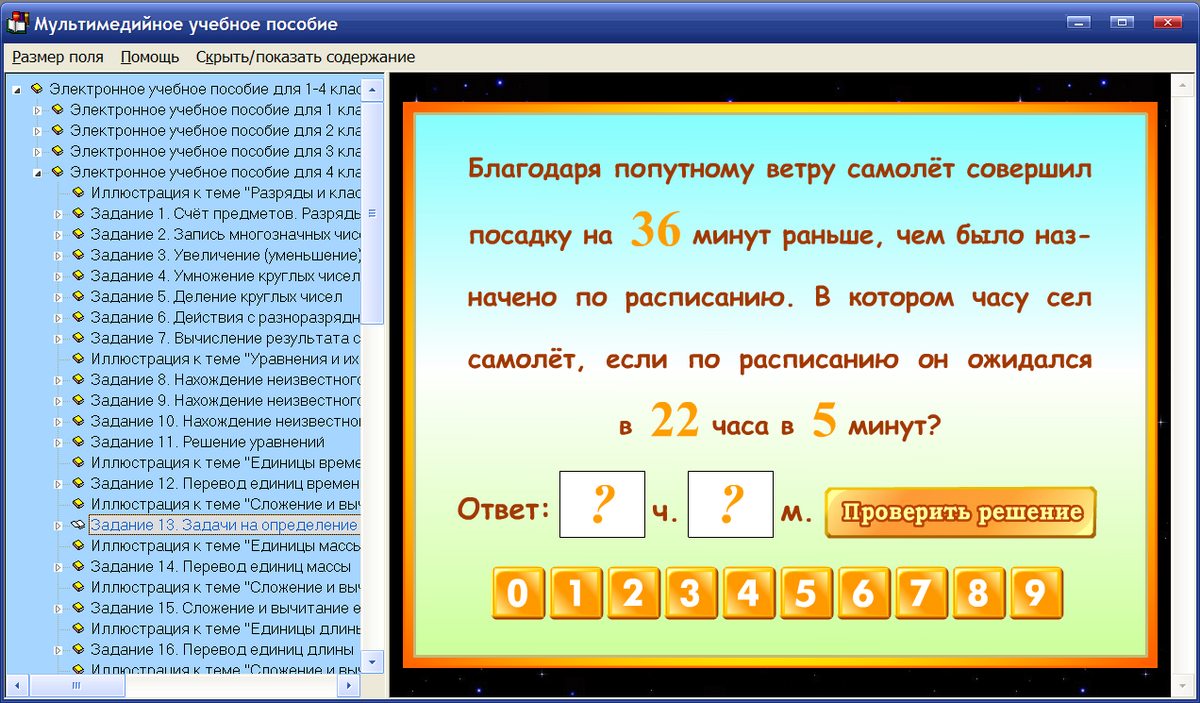Click open-book icon of Задание 13
Viewport: 1200px width, 703px height.
(78, 525)
